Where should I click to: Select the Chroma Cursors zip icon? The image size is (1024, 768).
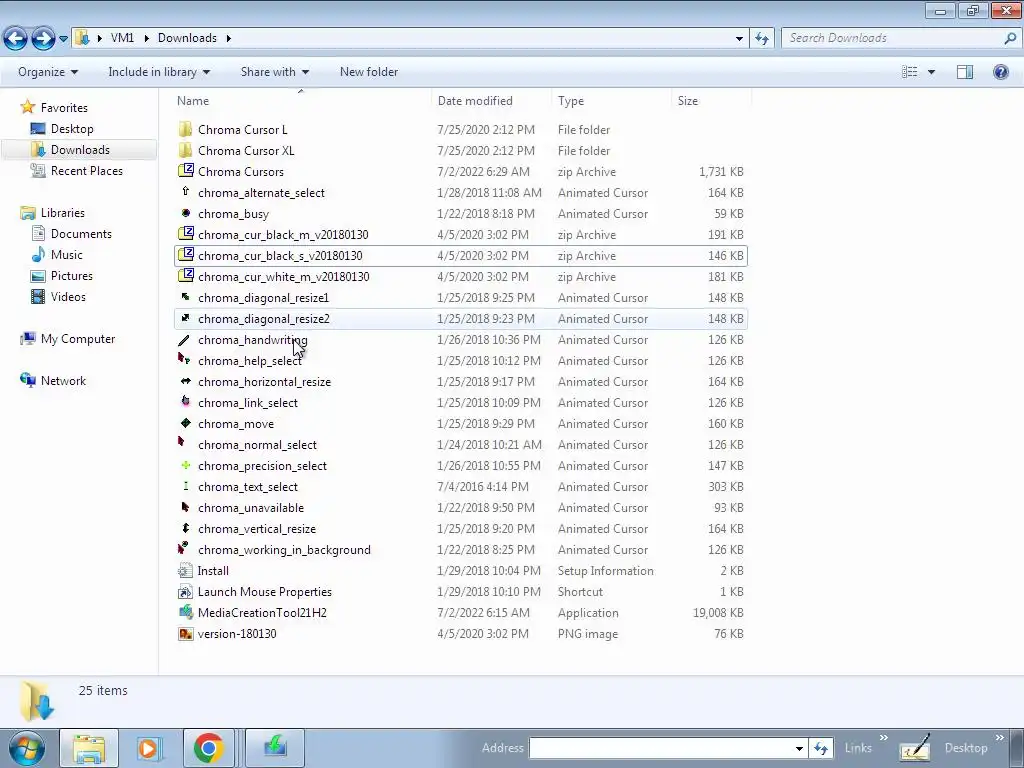[185, 171]
